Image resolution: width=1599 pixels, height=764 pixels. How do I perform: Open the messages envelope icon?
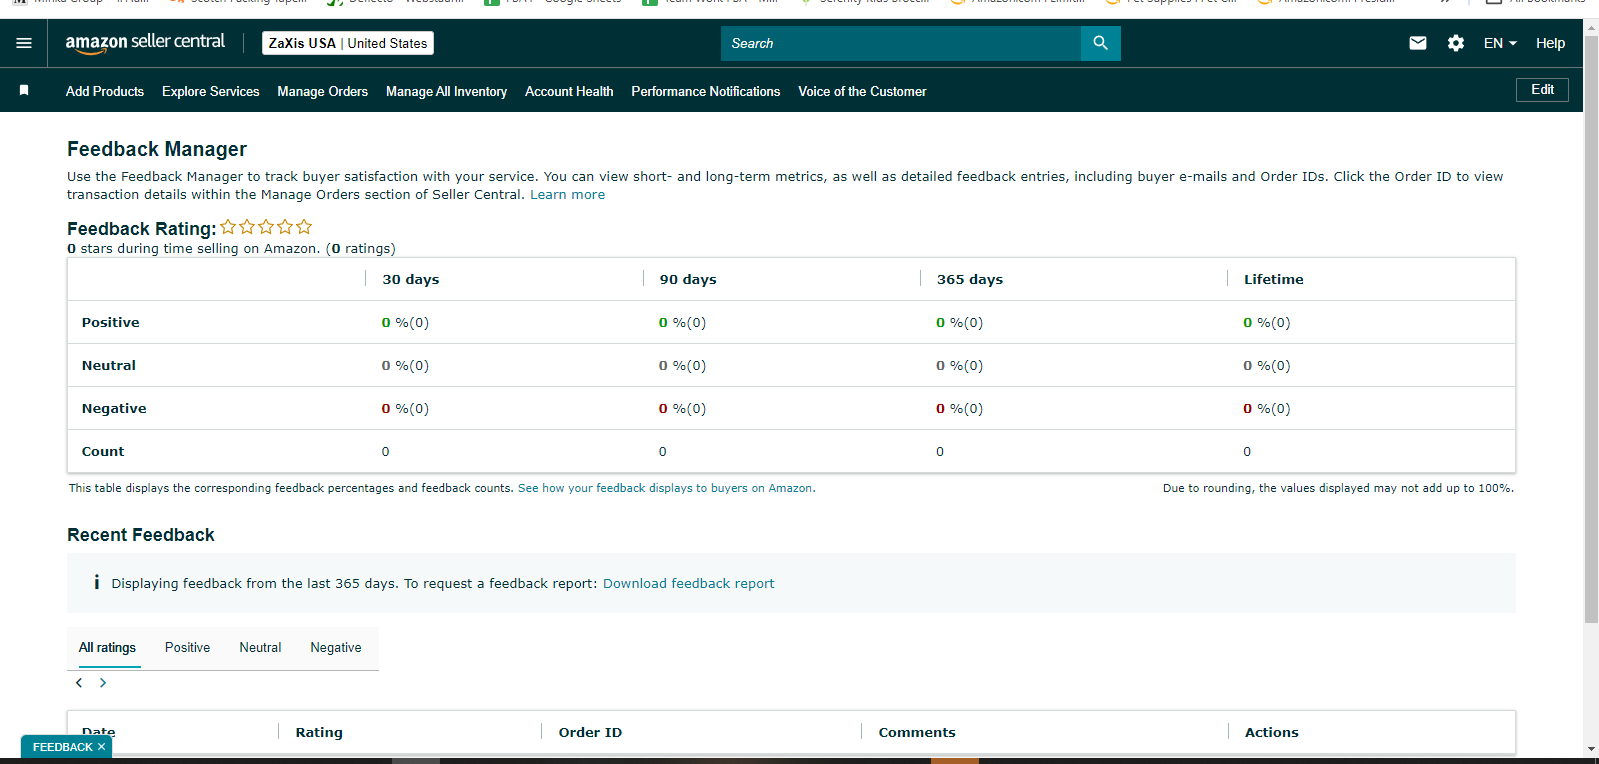click(x=1418, y=43)
